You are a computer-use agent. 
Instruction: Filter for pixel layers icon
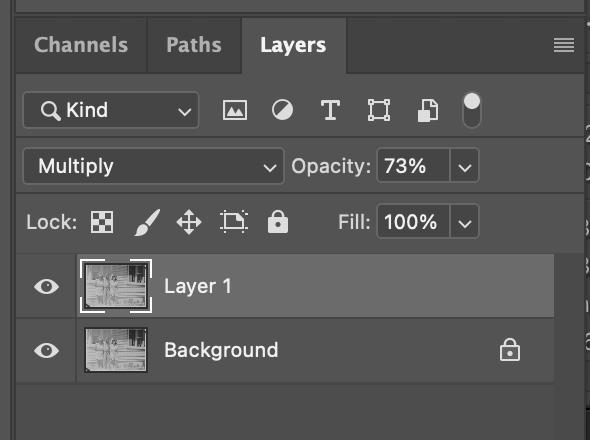(235, 110)
